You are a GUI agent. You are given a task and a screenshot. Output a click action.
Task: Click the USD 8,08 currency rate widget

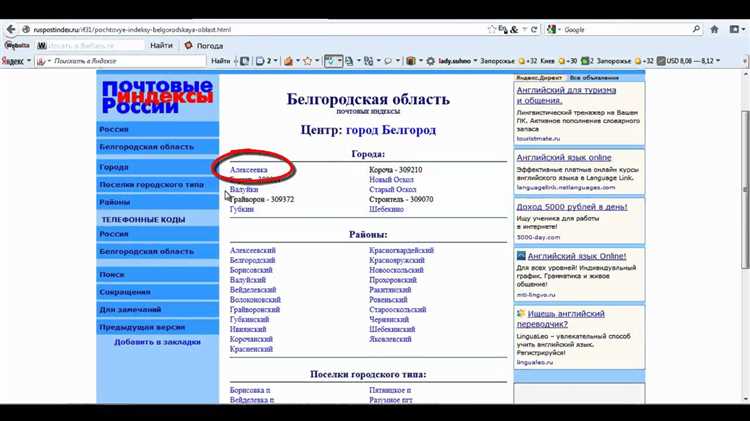[685, 61]
